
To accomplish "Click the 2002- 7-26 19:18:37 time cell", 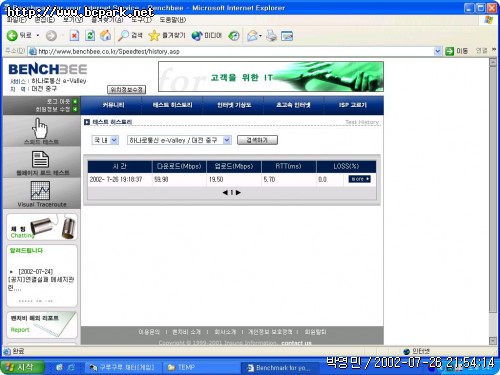I will pyautogui.click(x=116, y=179).
